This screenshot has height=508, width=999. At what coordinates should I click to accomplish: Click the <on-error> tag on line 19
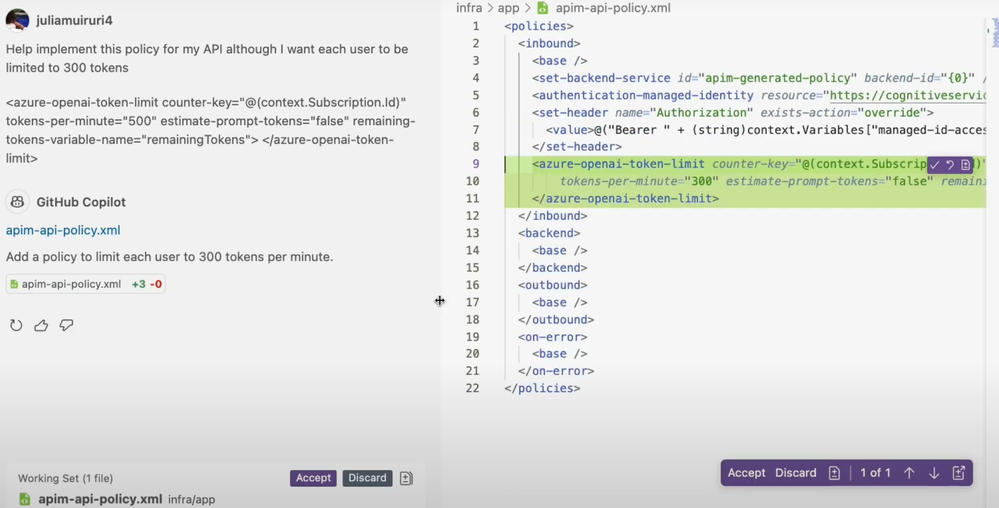(552, 337)
